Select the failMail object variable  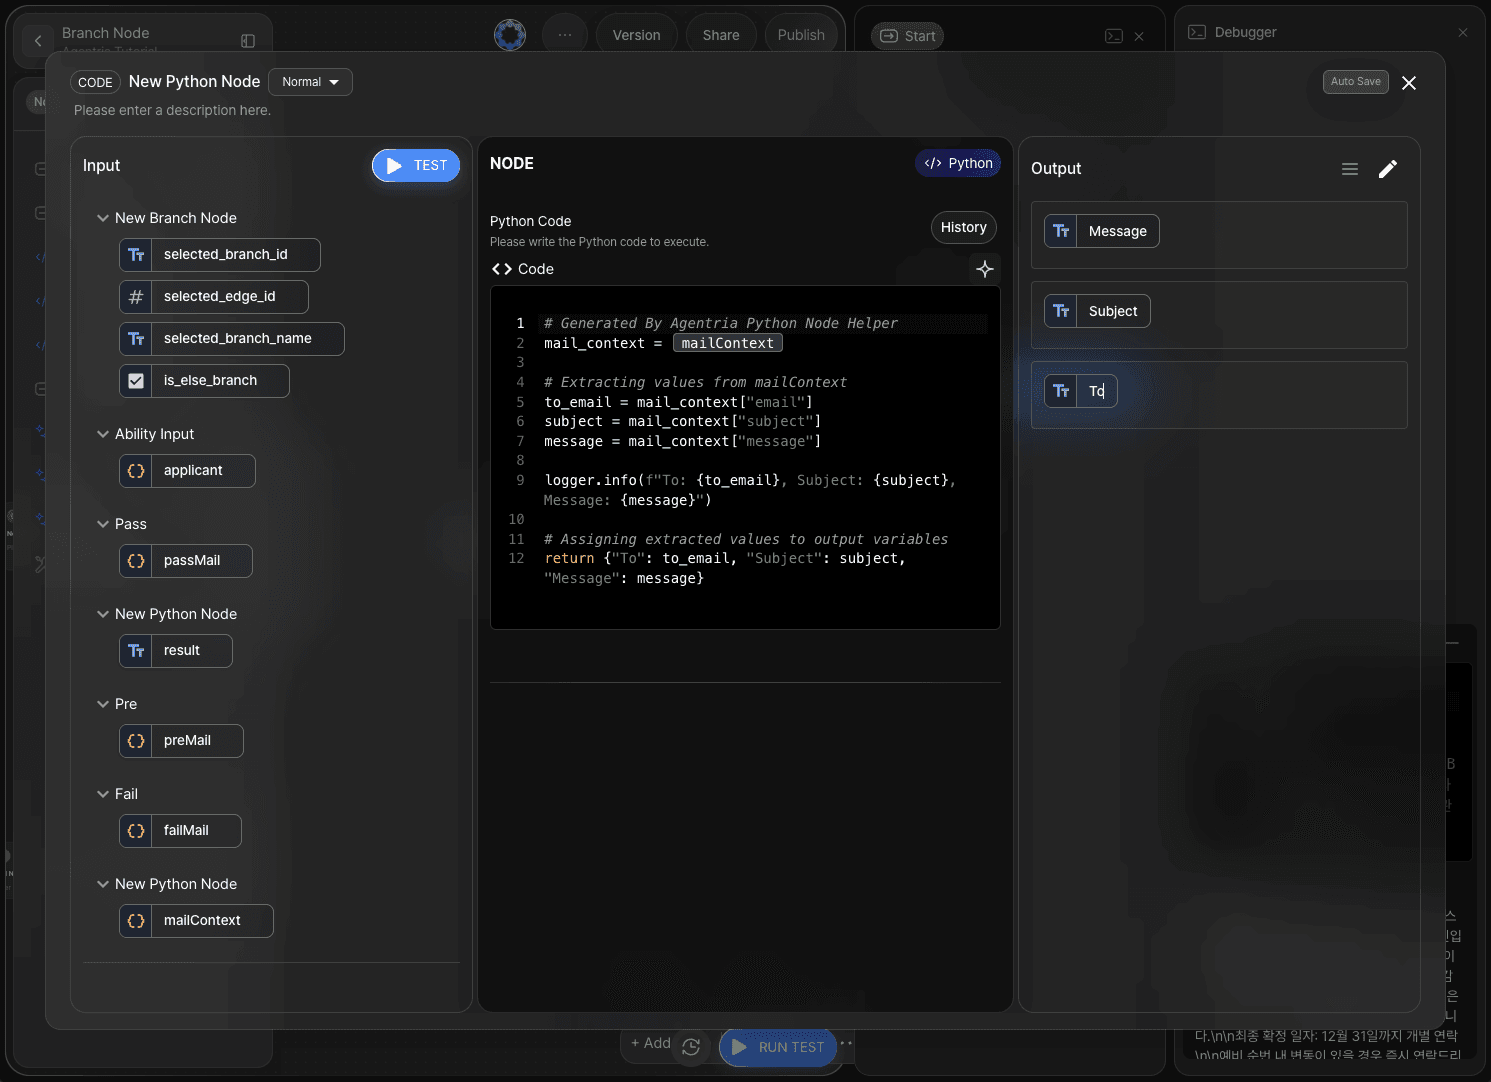(180, 831)
